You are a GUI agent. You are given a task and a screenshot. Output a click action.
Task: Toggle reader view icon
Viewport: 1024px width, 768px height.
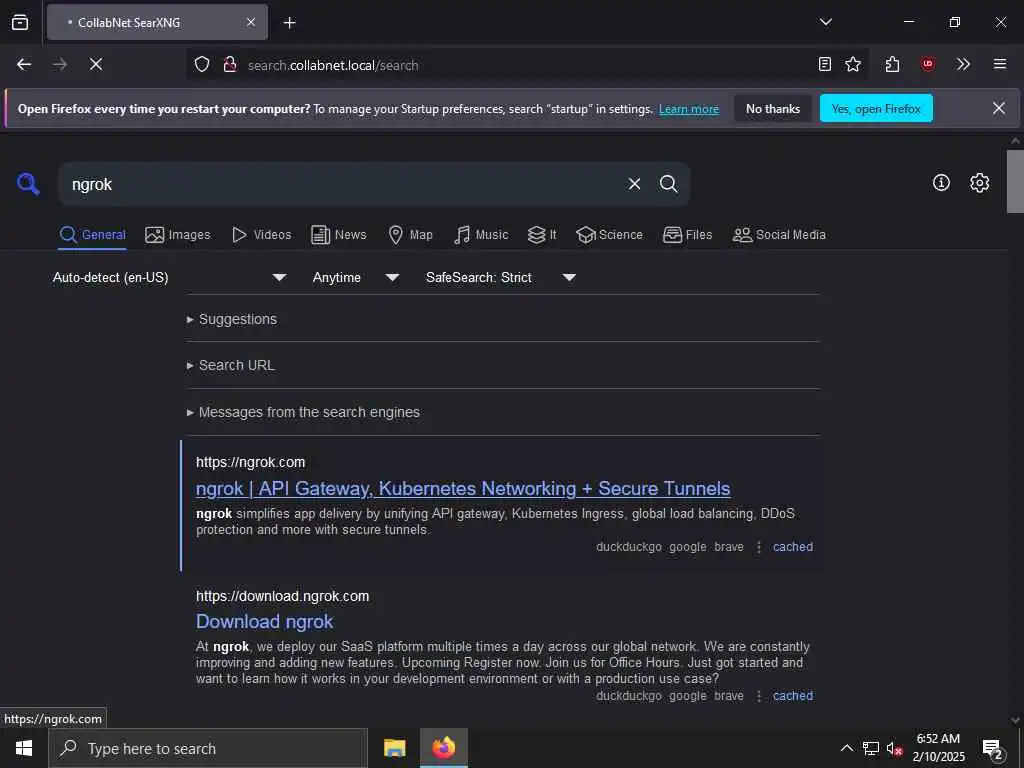pyautogui.click(x=825, y=64)
